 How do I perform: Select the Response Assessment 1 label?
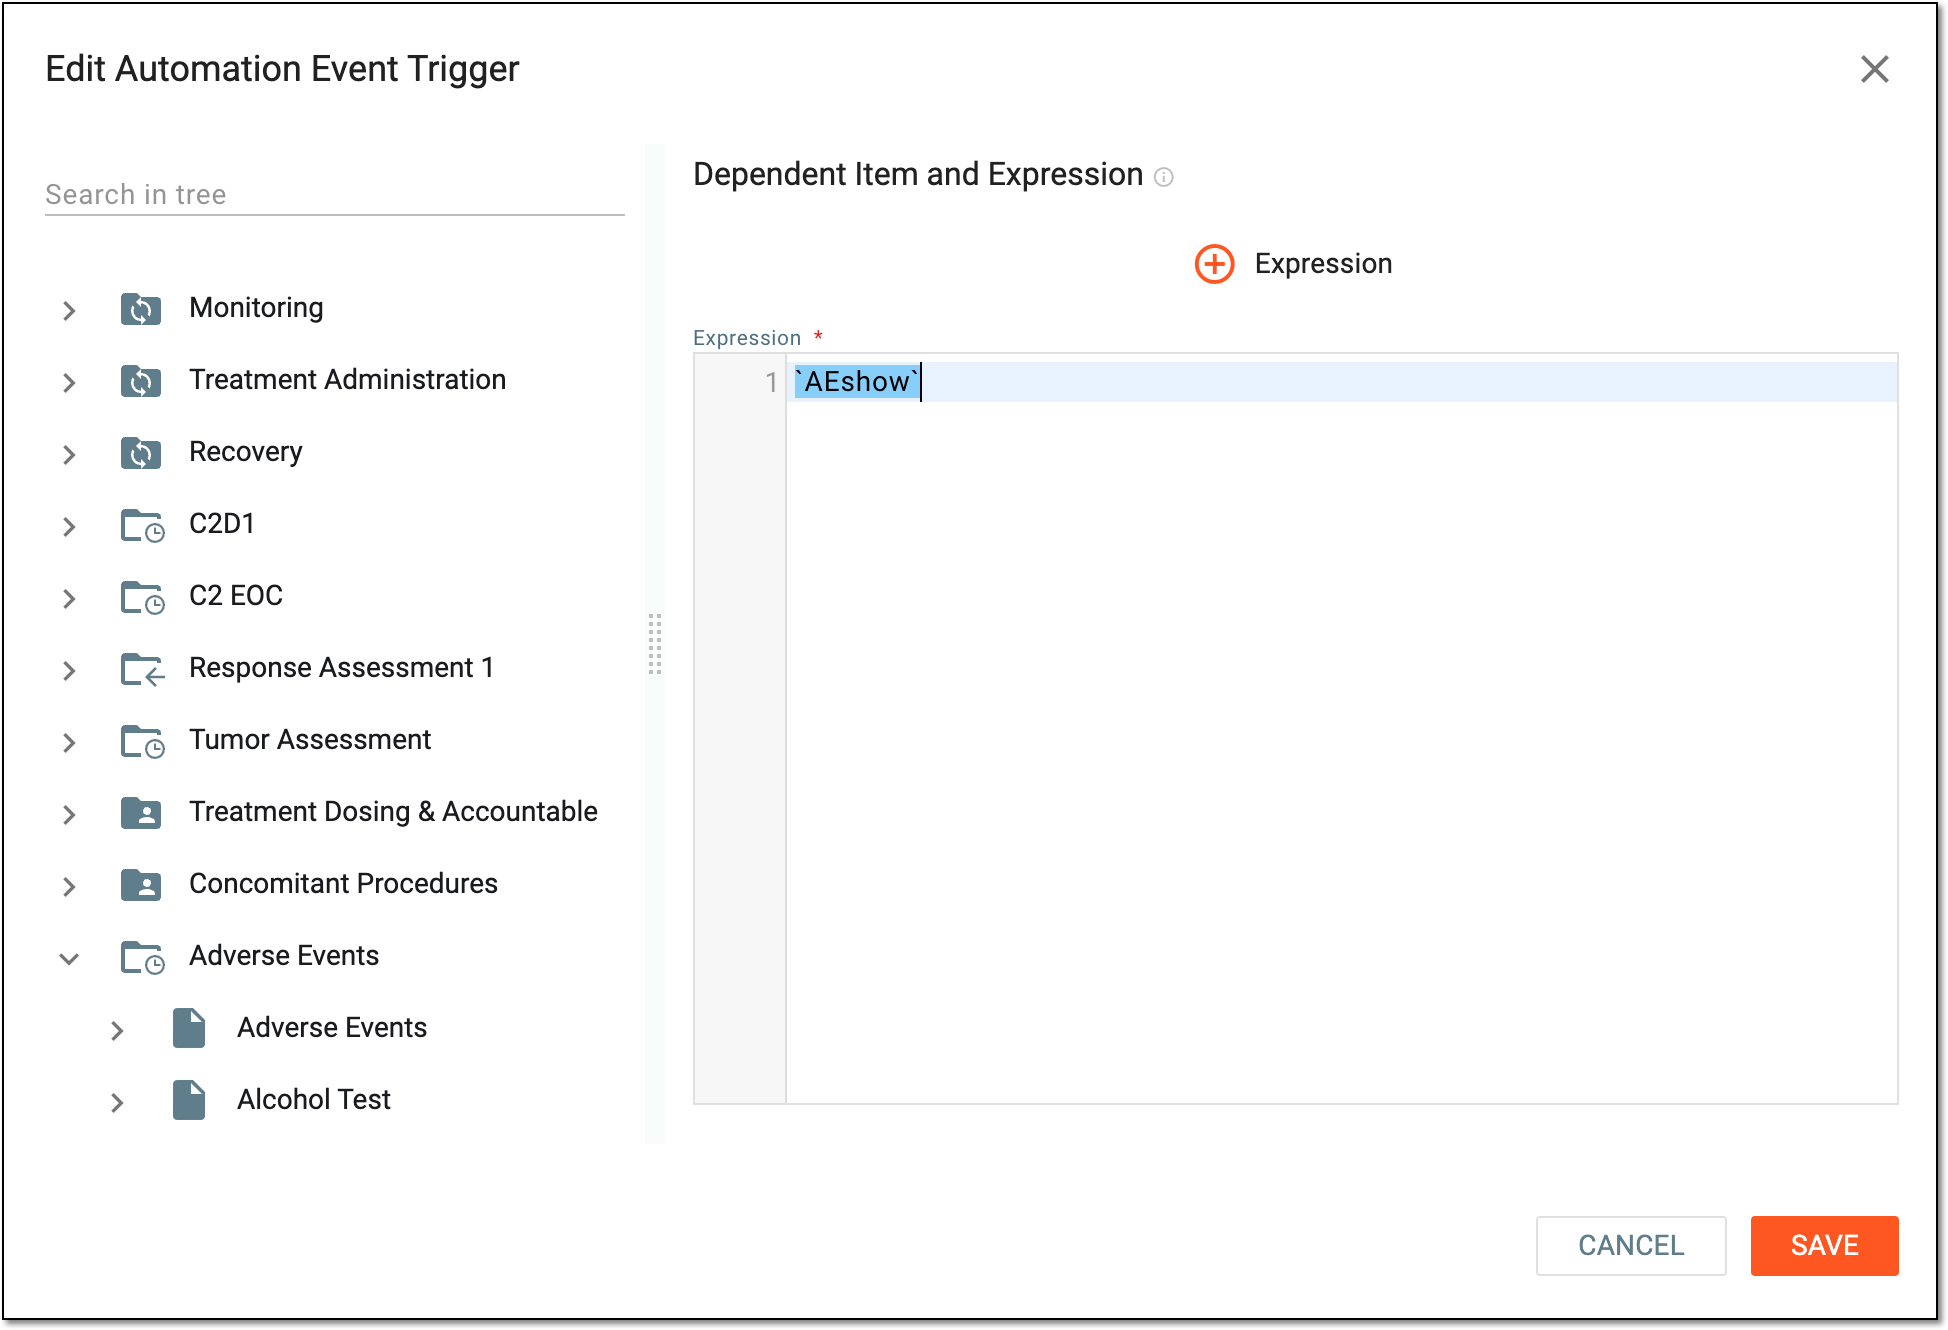pyautogui.click(x=341, y=667)
